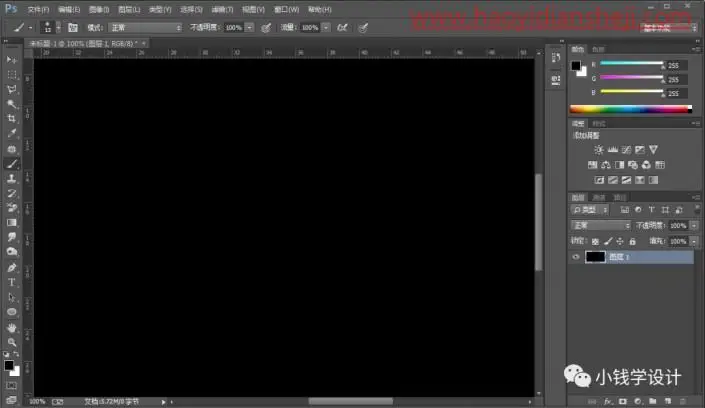705x408 pixels.
Task: Select the Ellipse shape tool
Action: coord(12,312)
